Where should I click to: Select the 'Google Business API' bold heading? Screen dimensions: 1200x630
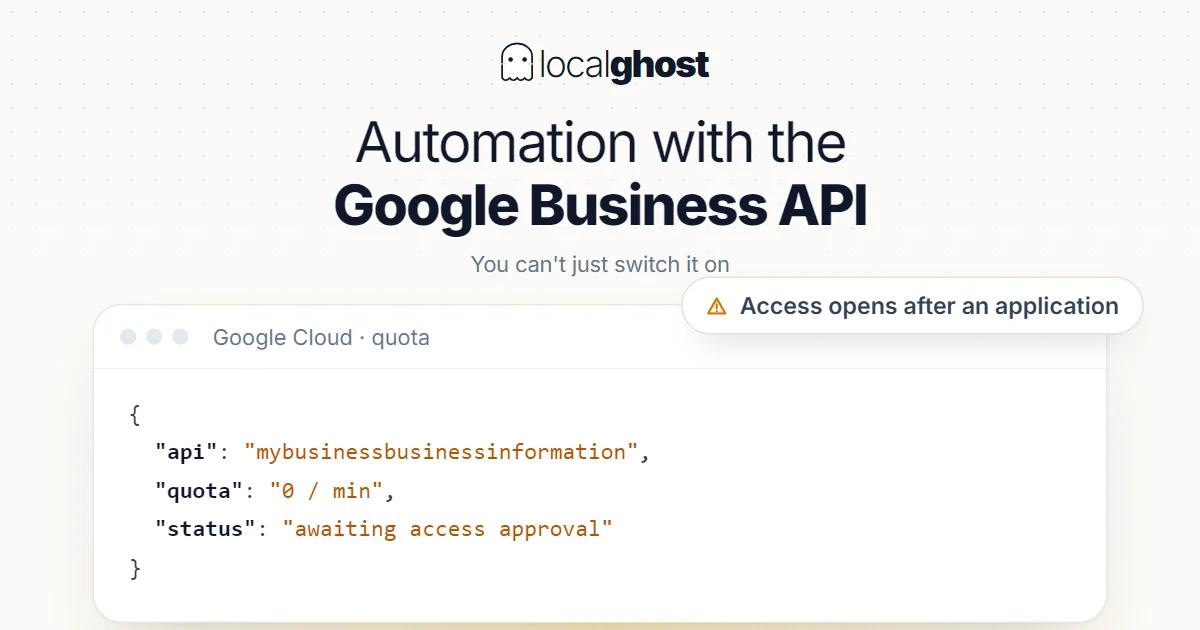tap(600, 206)
